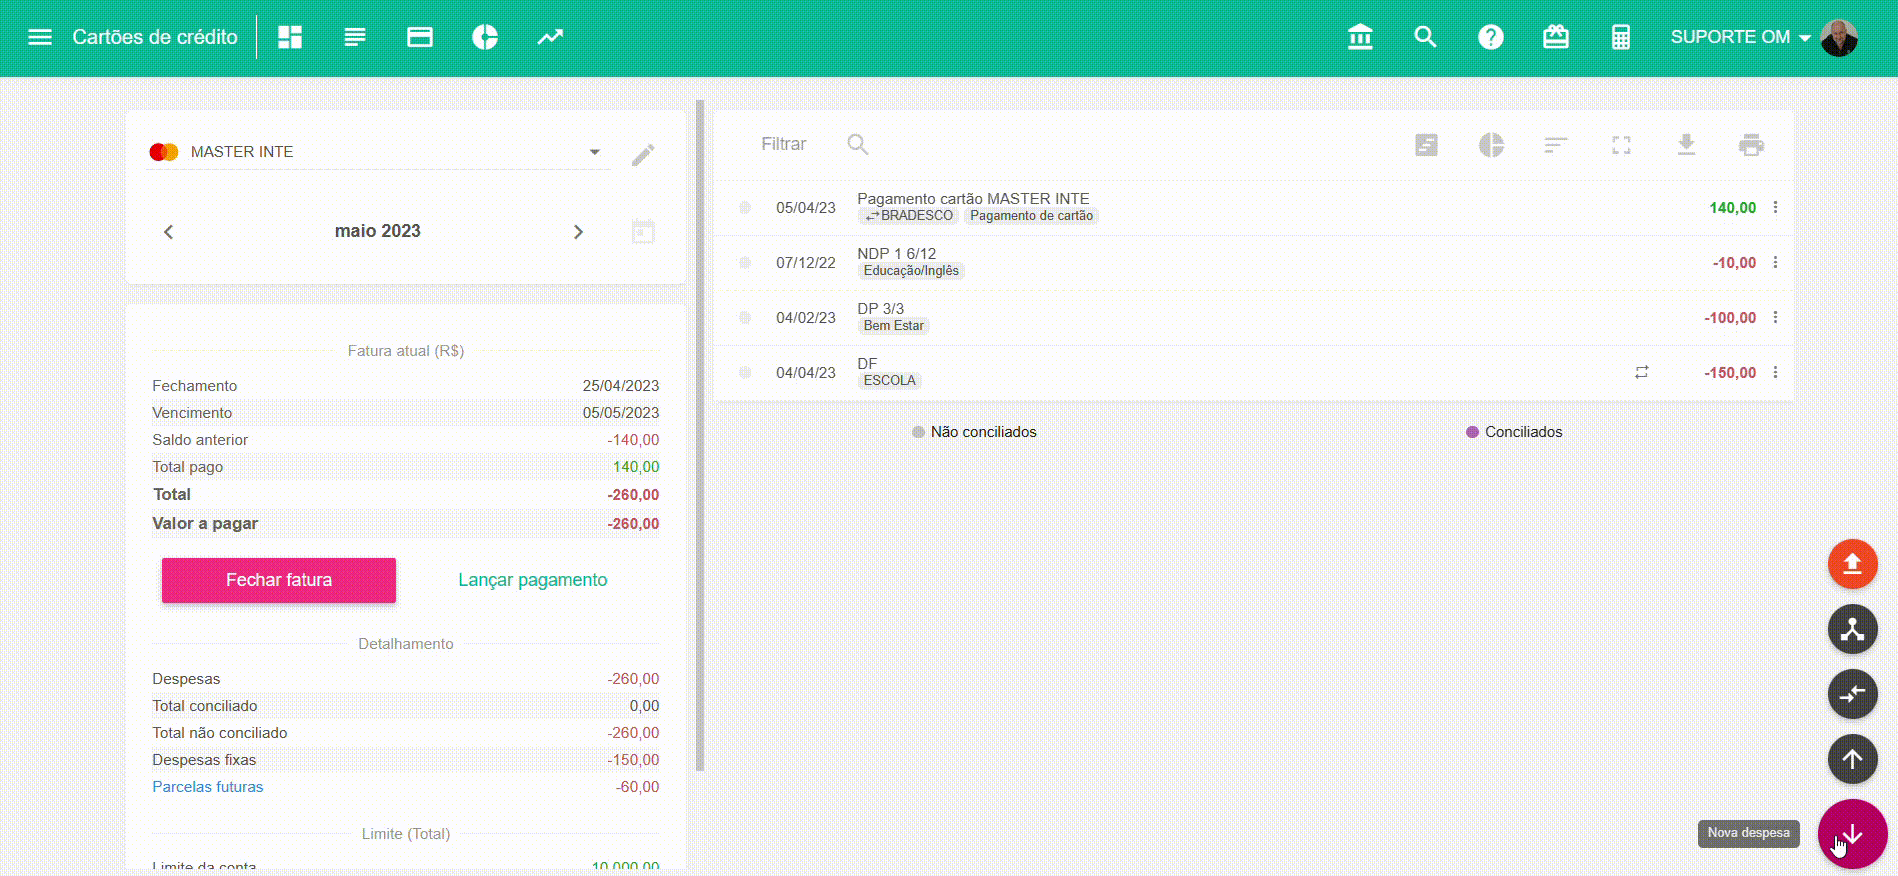Toggle reconciliation dot for NDP 1 6/12
The width and height of the screenshot is (1898, 876).
tap(745, 263)
